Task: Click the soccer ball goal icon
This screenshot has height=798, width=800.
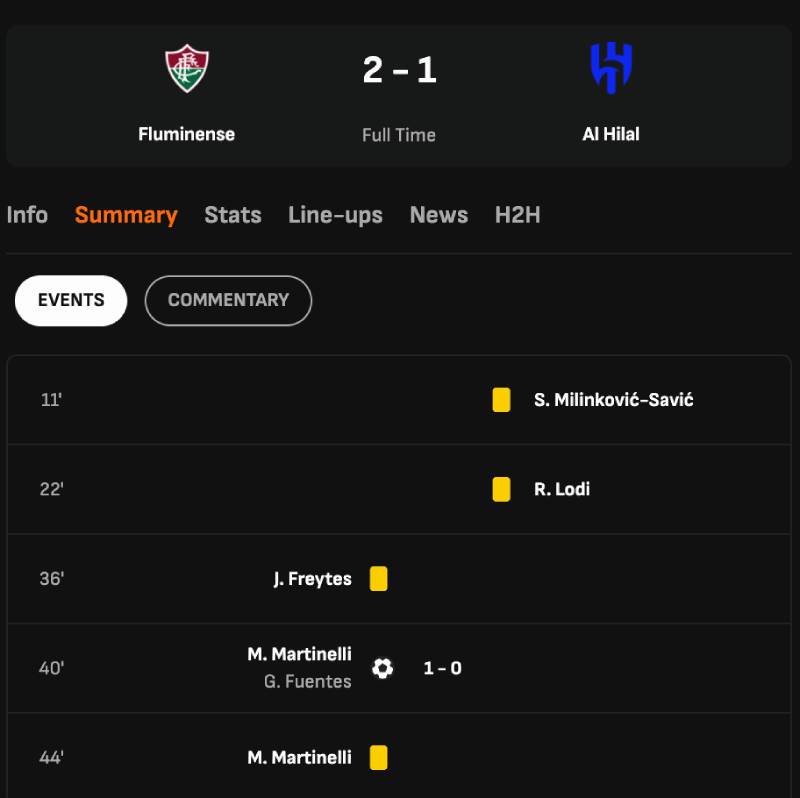Action: 382,668
